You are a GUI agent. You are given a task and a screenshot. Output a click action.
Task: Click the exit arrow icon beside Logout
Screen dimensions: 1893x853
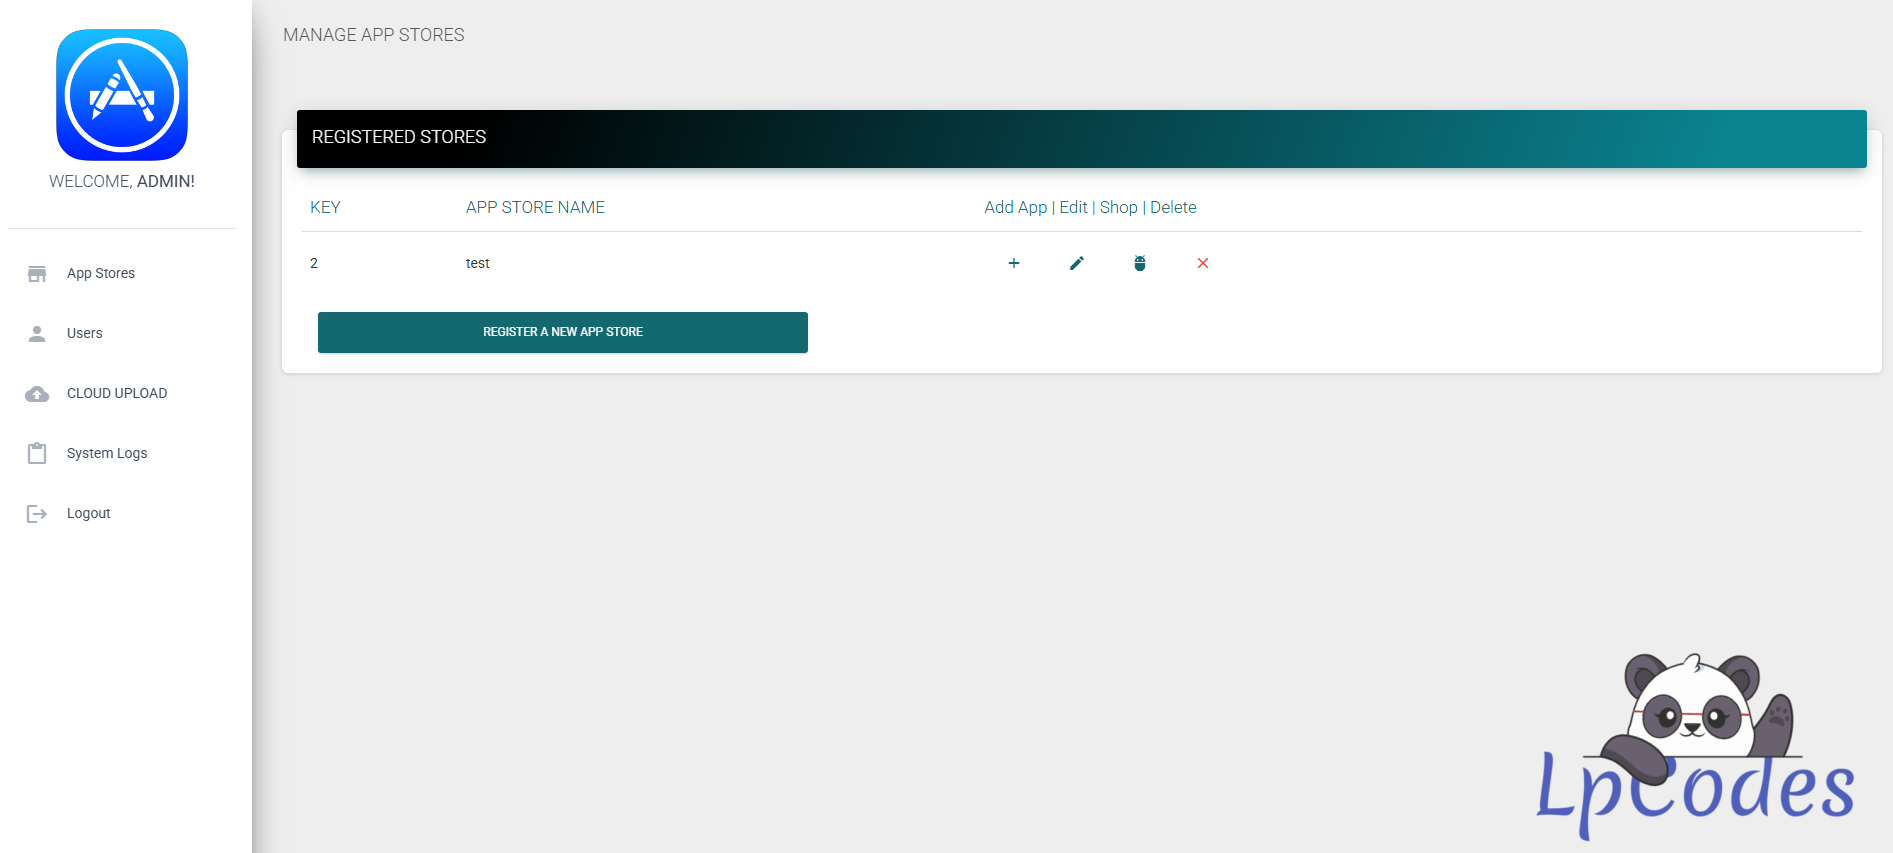tap(37, 514)
